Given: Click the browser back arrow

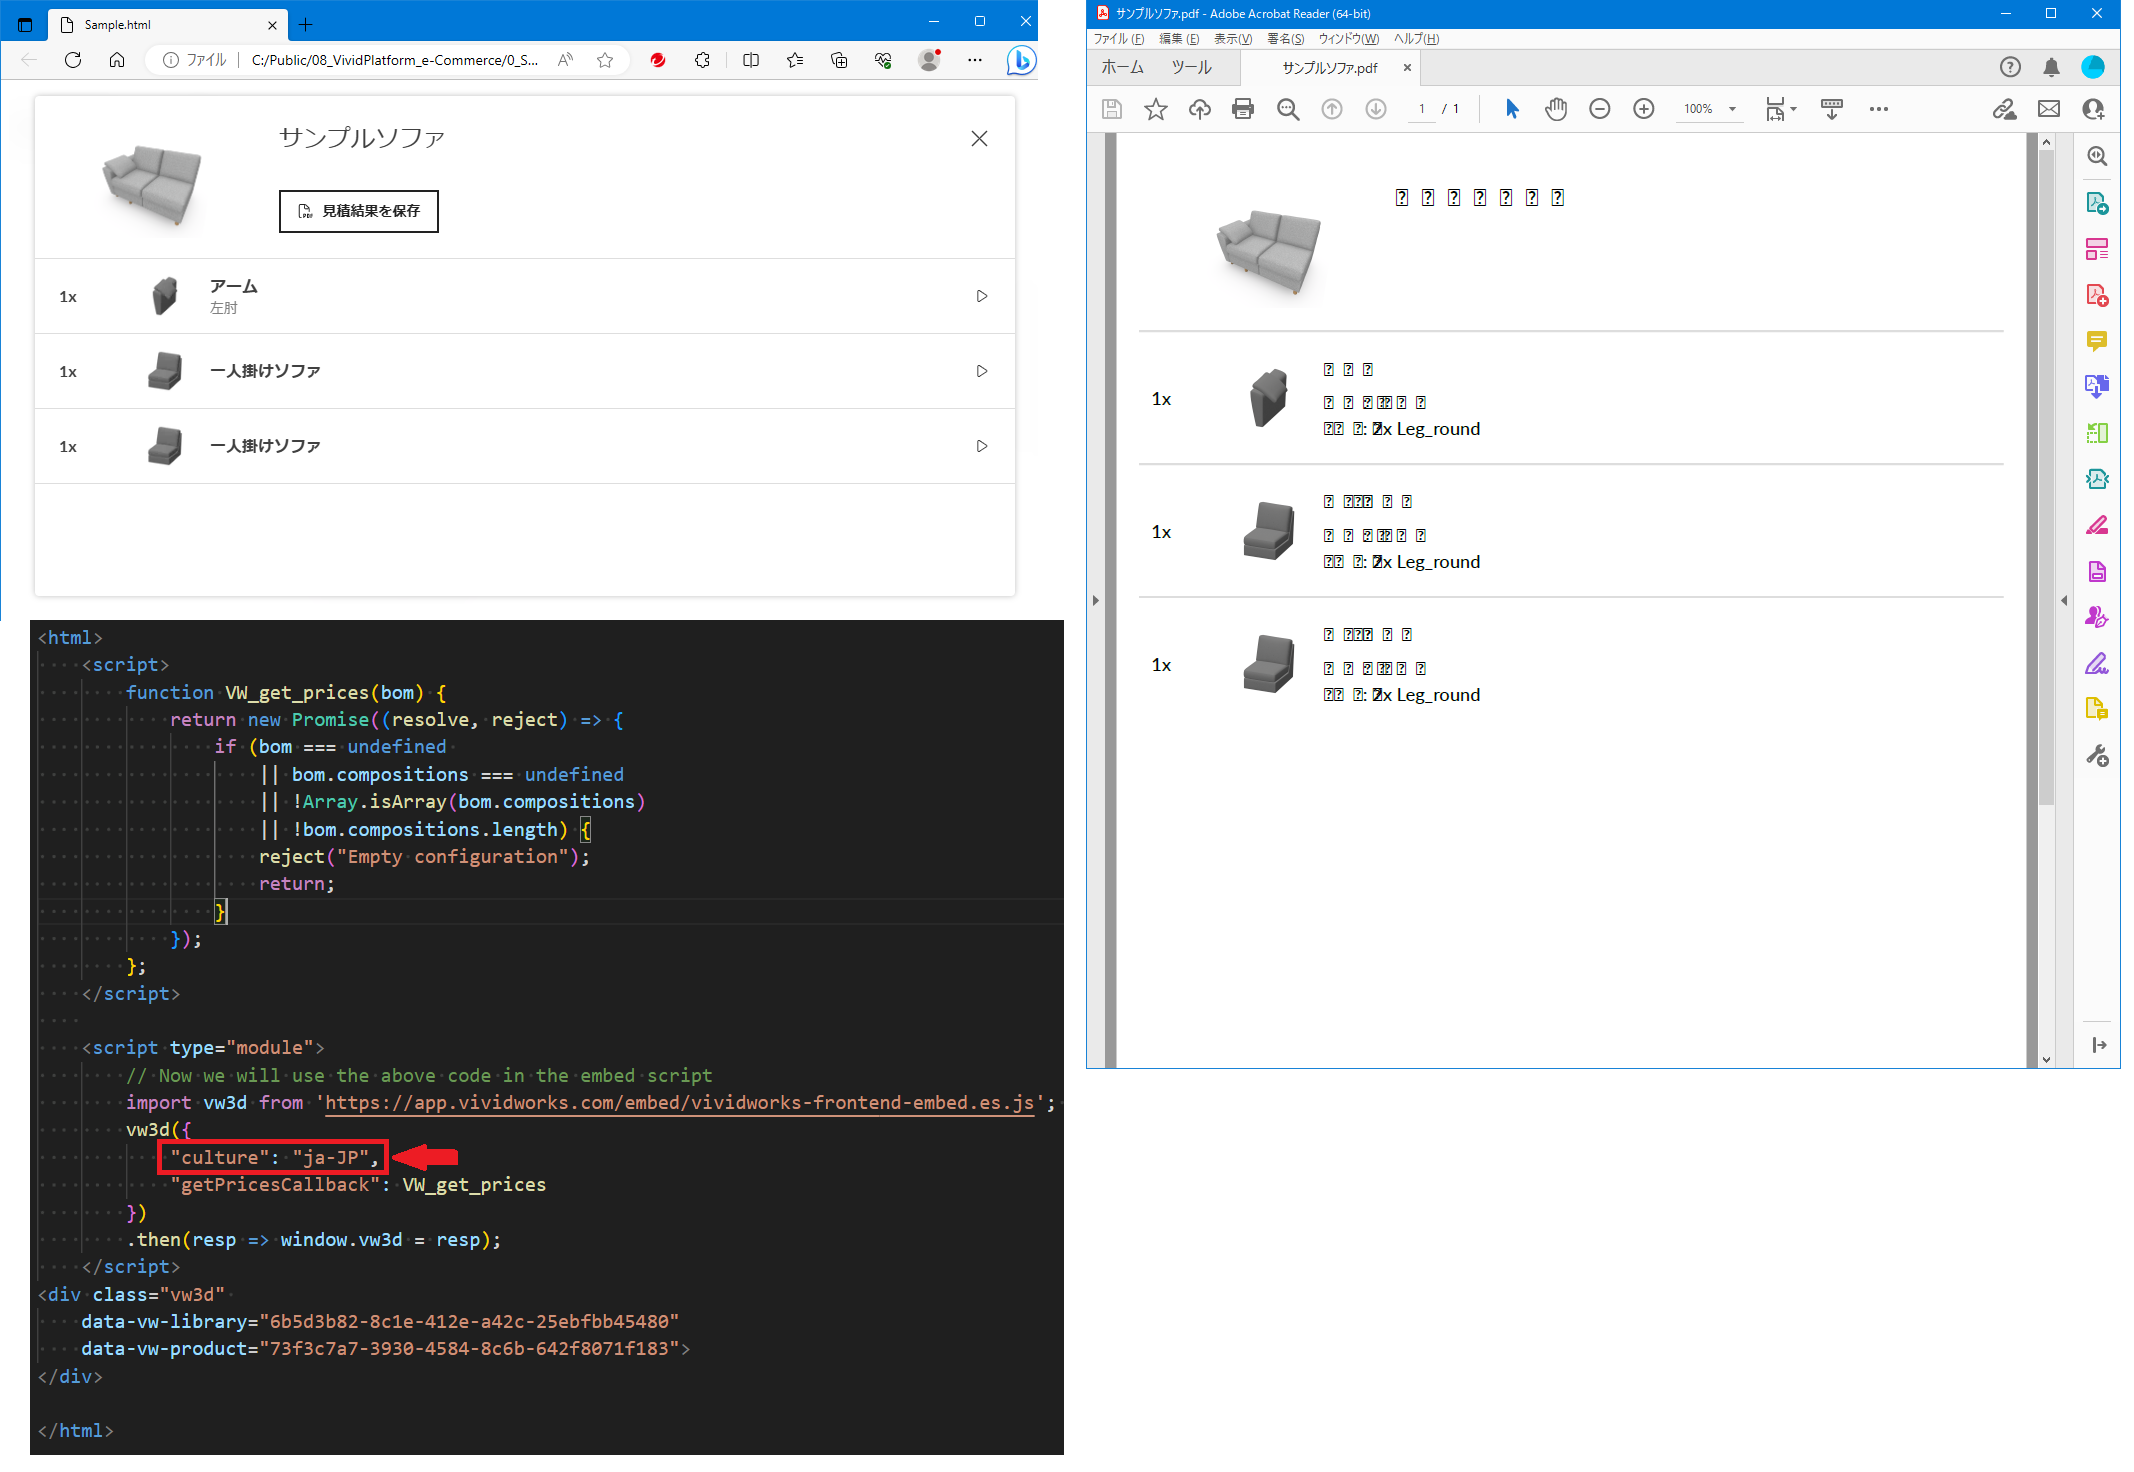Looking at the screenshot, I should [29, 60].
